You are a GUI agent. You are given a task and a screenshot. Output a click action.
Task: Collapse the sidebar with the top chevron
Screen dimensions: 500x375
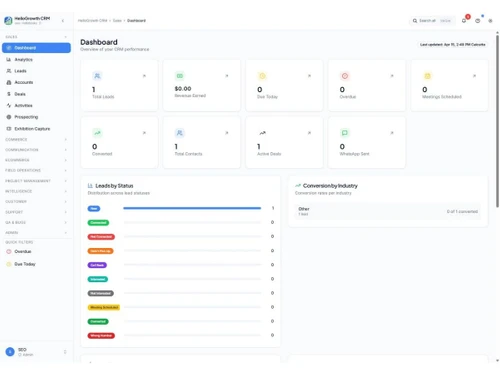(x=63, y=21)
